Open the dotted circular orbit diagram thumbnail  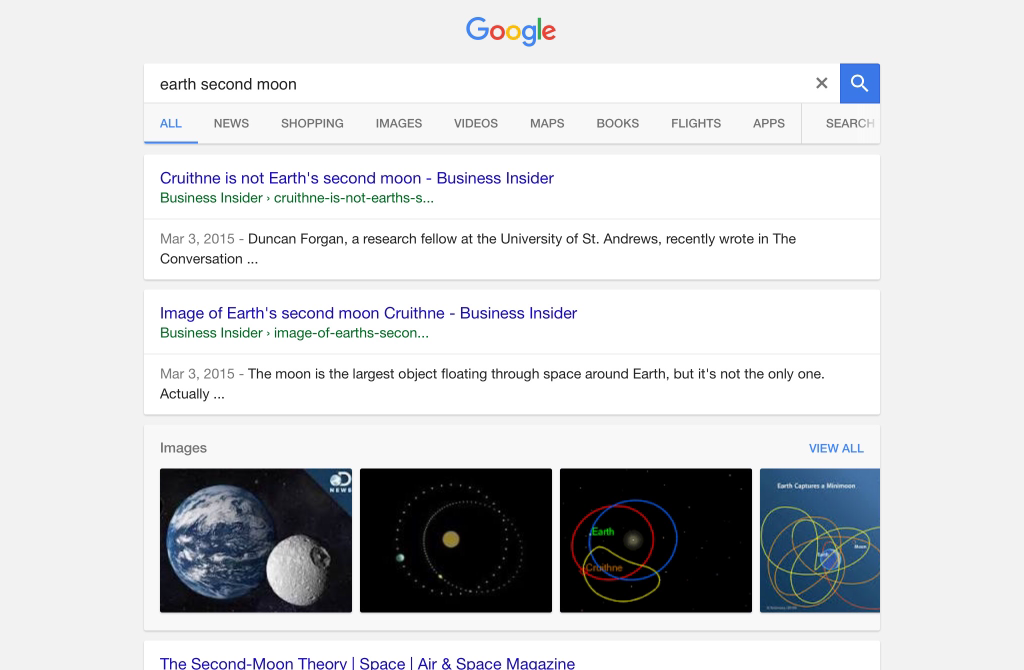point(456,540)
